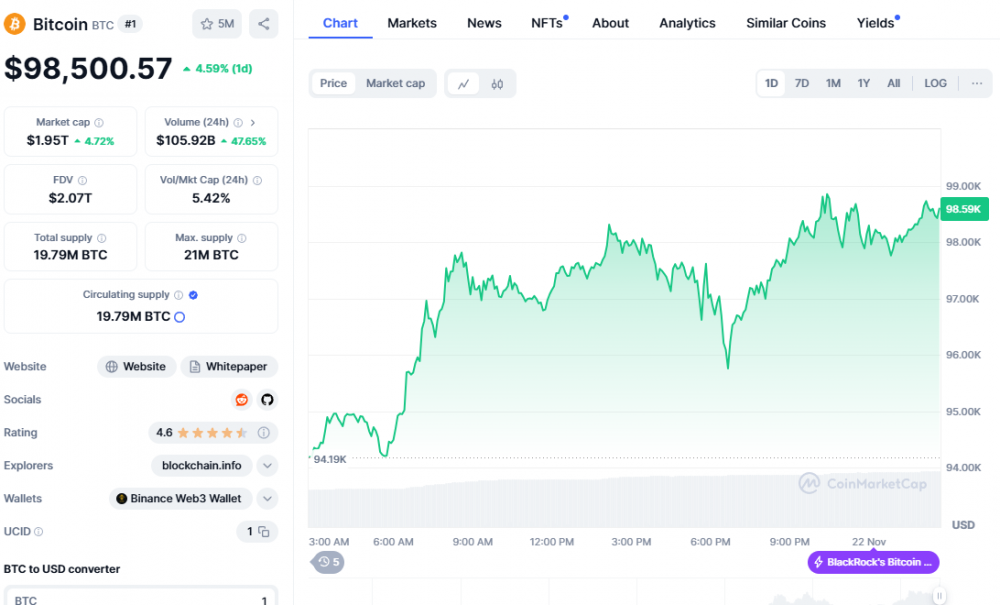1000x605 pixels.
Task: Add Bitcoin to watchlist with star button
Action: pyautogui.click(x=217, y=23)
